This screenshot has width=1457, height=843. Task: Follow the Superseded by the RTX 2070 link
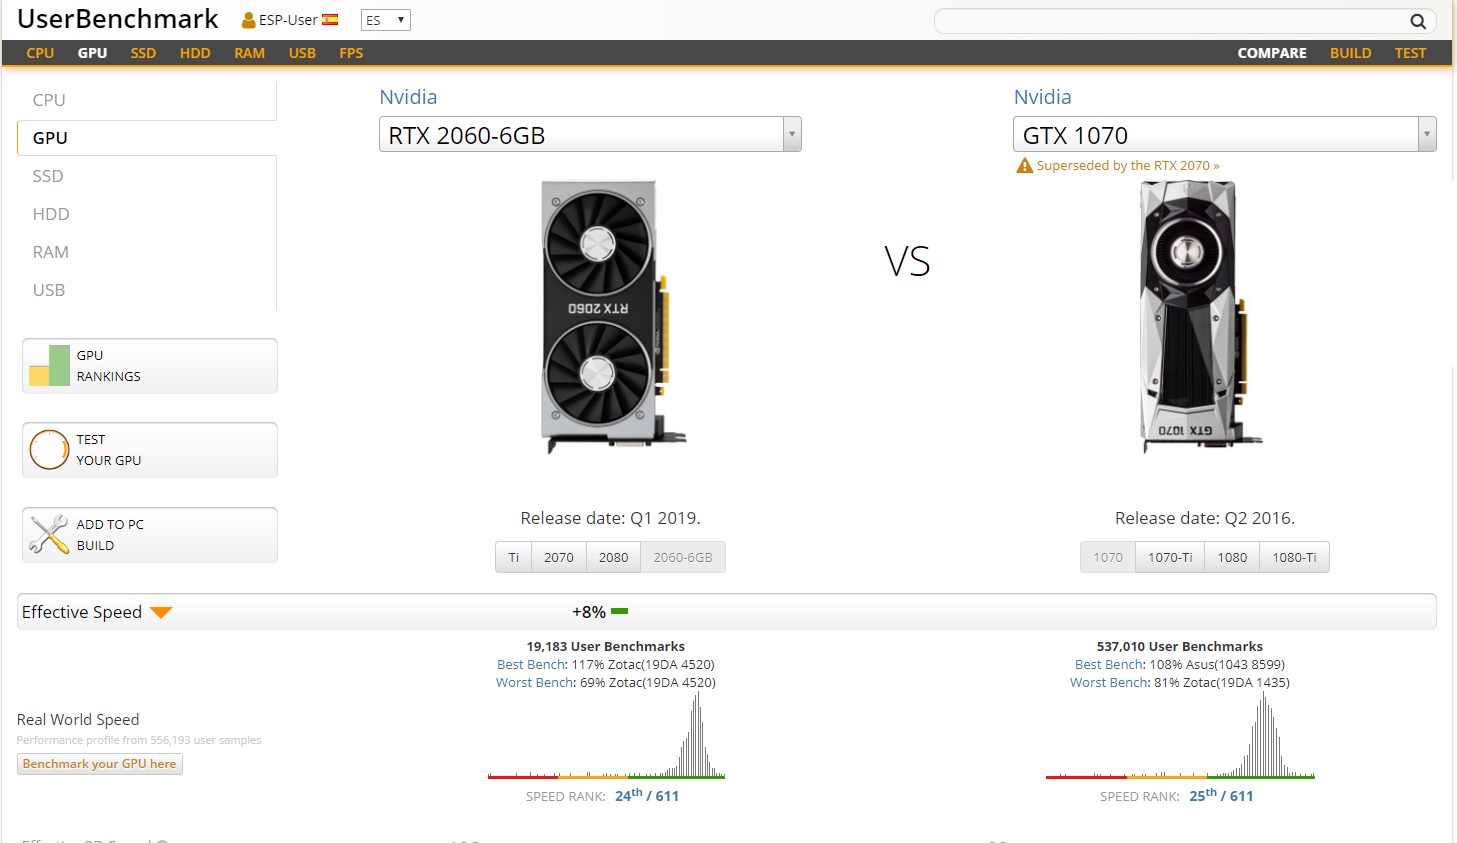point(1128,166)
